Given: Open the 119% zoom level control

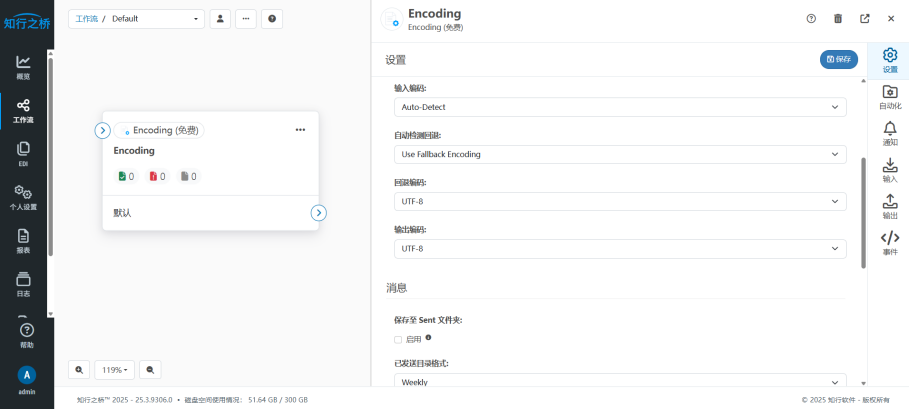Looking at the screenshot, I should (114, 370).
